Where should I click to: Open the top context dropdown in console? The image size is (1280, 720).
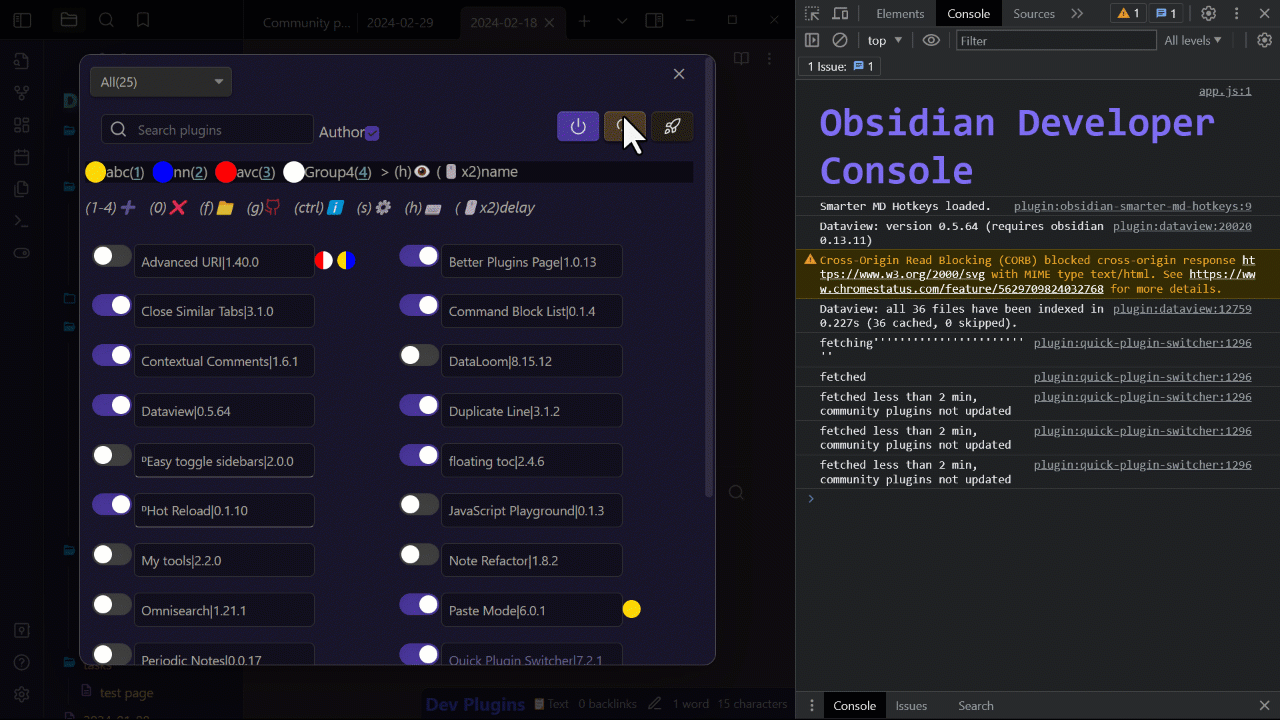[x=884, y=40]
